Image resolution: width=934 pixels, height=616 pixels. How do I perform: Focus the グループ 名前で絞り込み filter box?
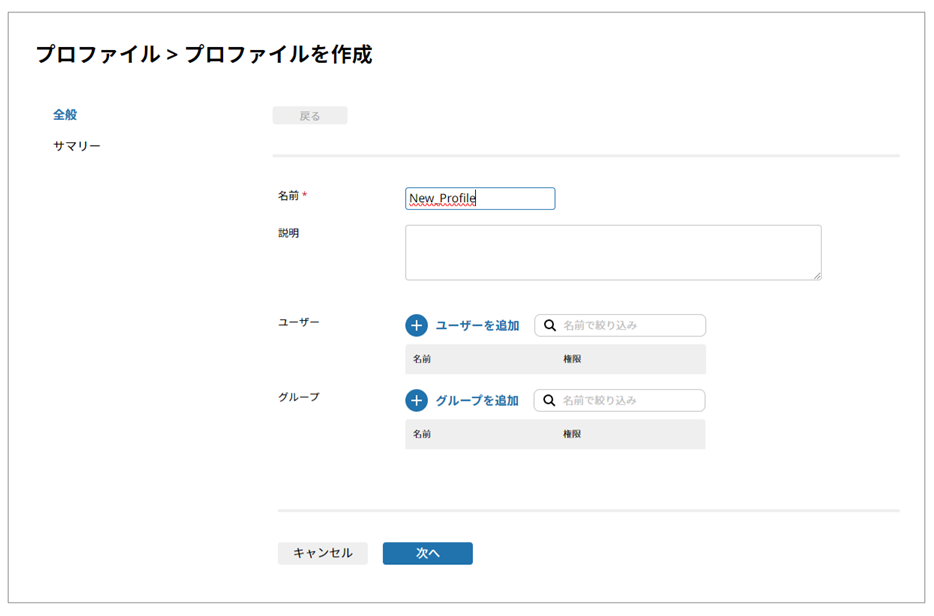630,401
